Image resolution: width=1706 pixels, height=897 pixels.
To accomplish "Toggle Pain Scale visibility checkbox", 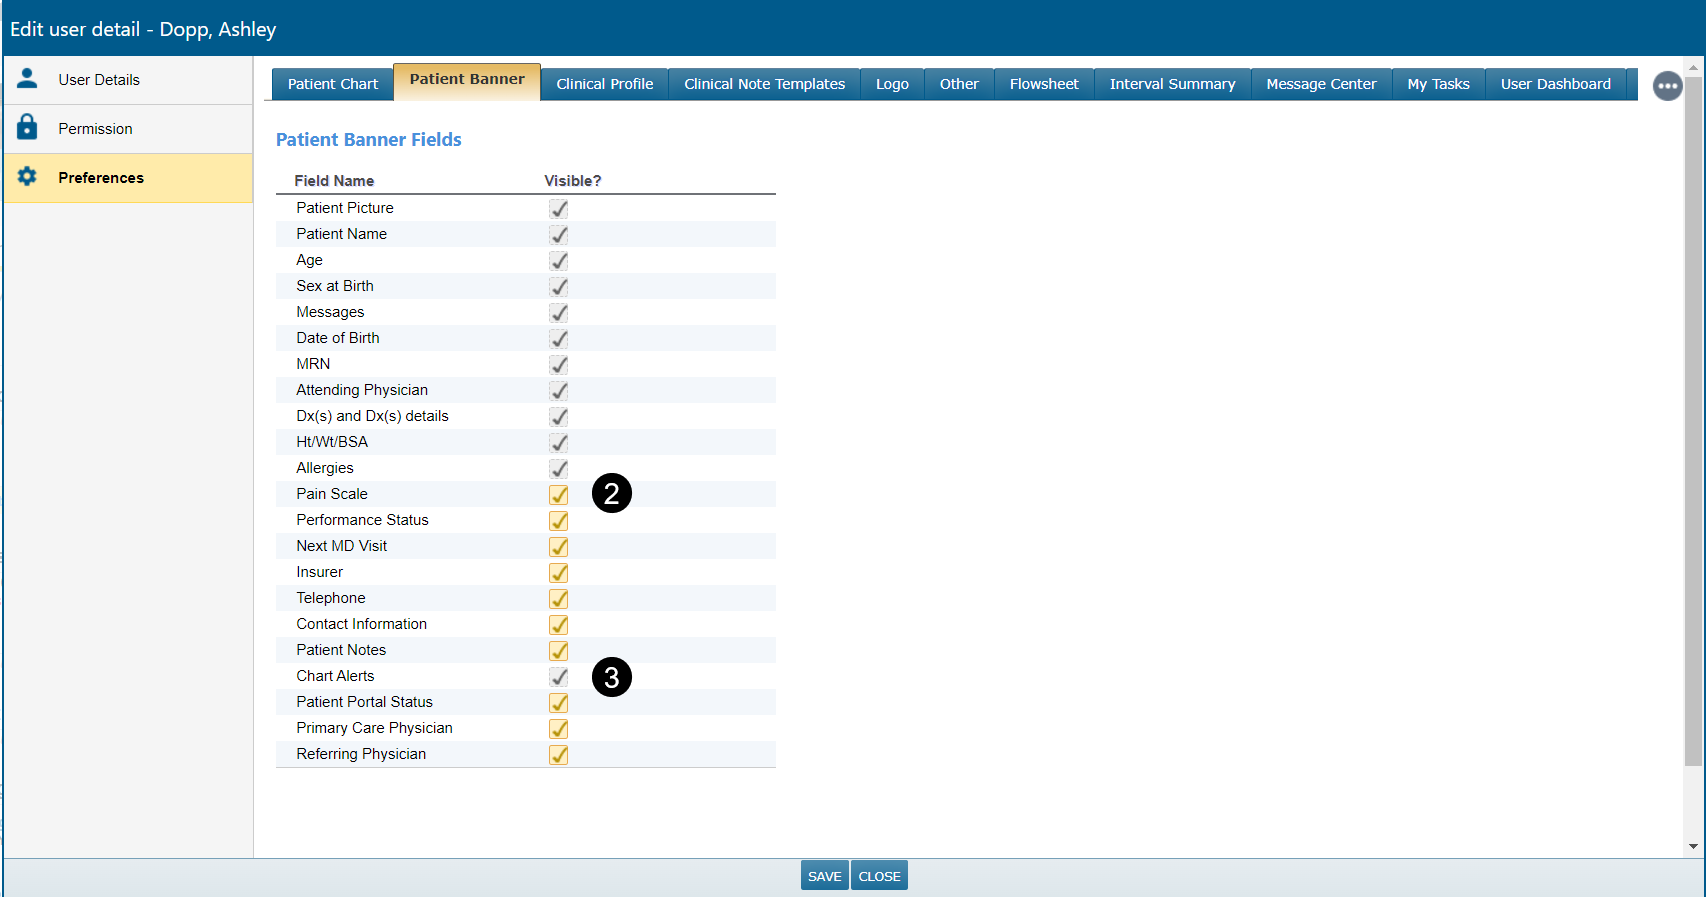I will click(x=559, y=495).
